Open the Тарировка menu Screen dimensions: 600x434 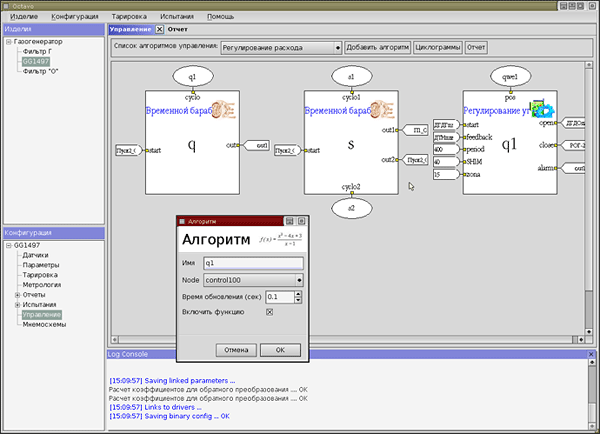tap(129, 16)
